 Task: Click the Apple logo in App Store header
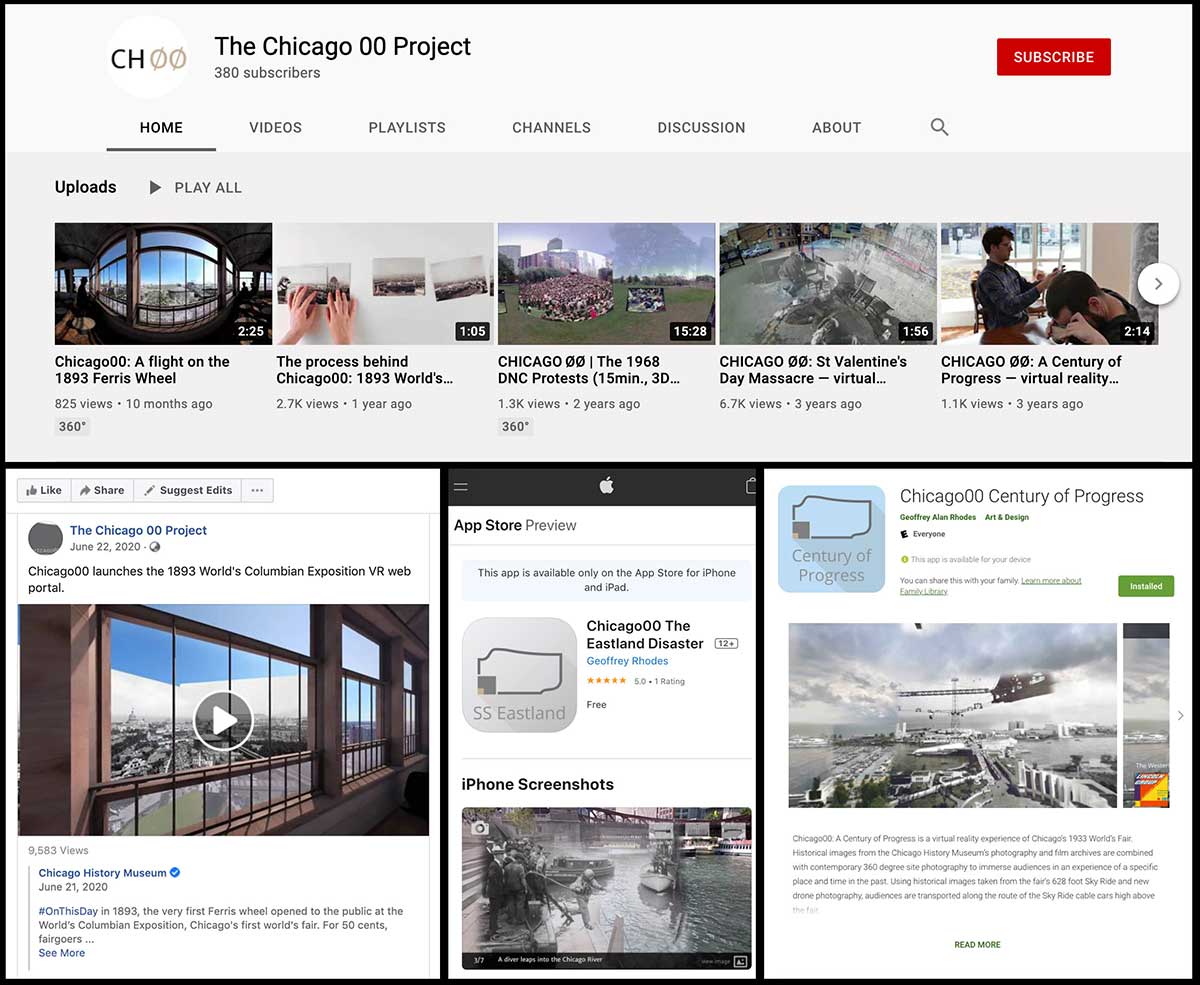[x=606, y=486]
